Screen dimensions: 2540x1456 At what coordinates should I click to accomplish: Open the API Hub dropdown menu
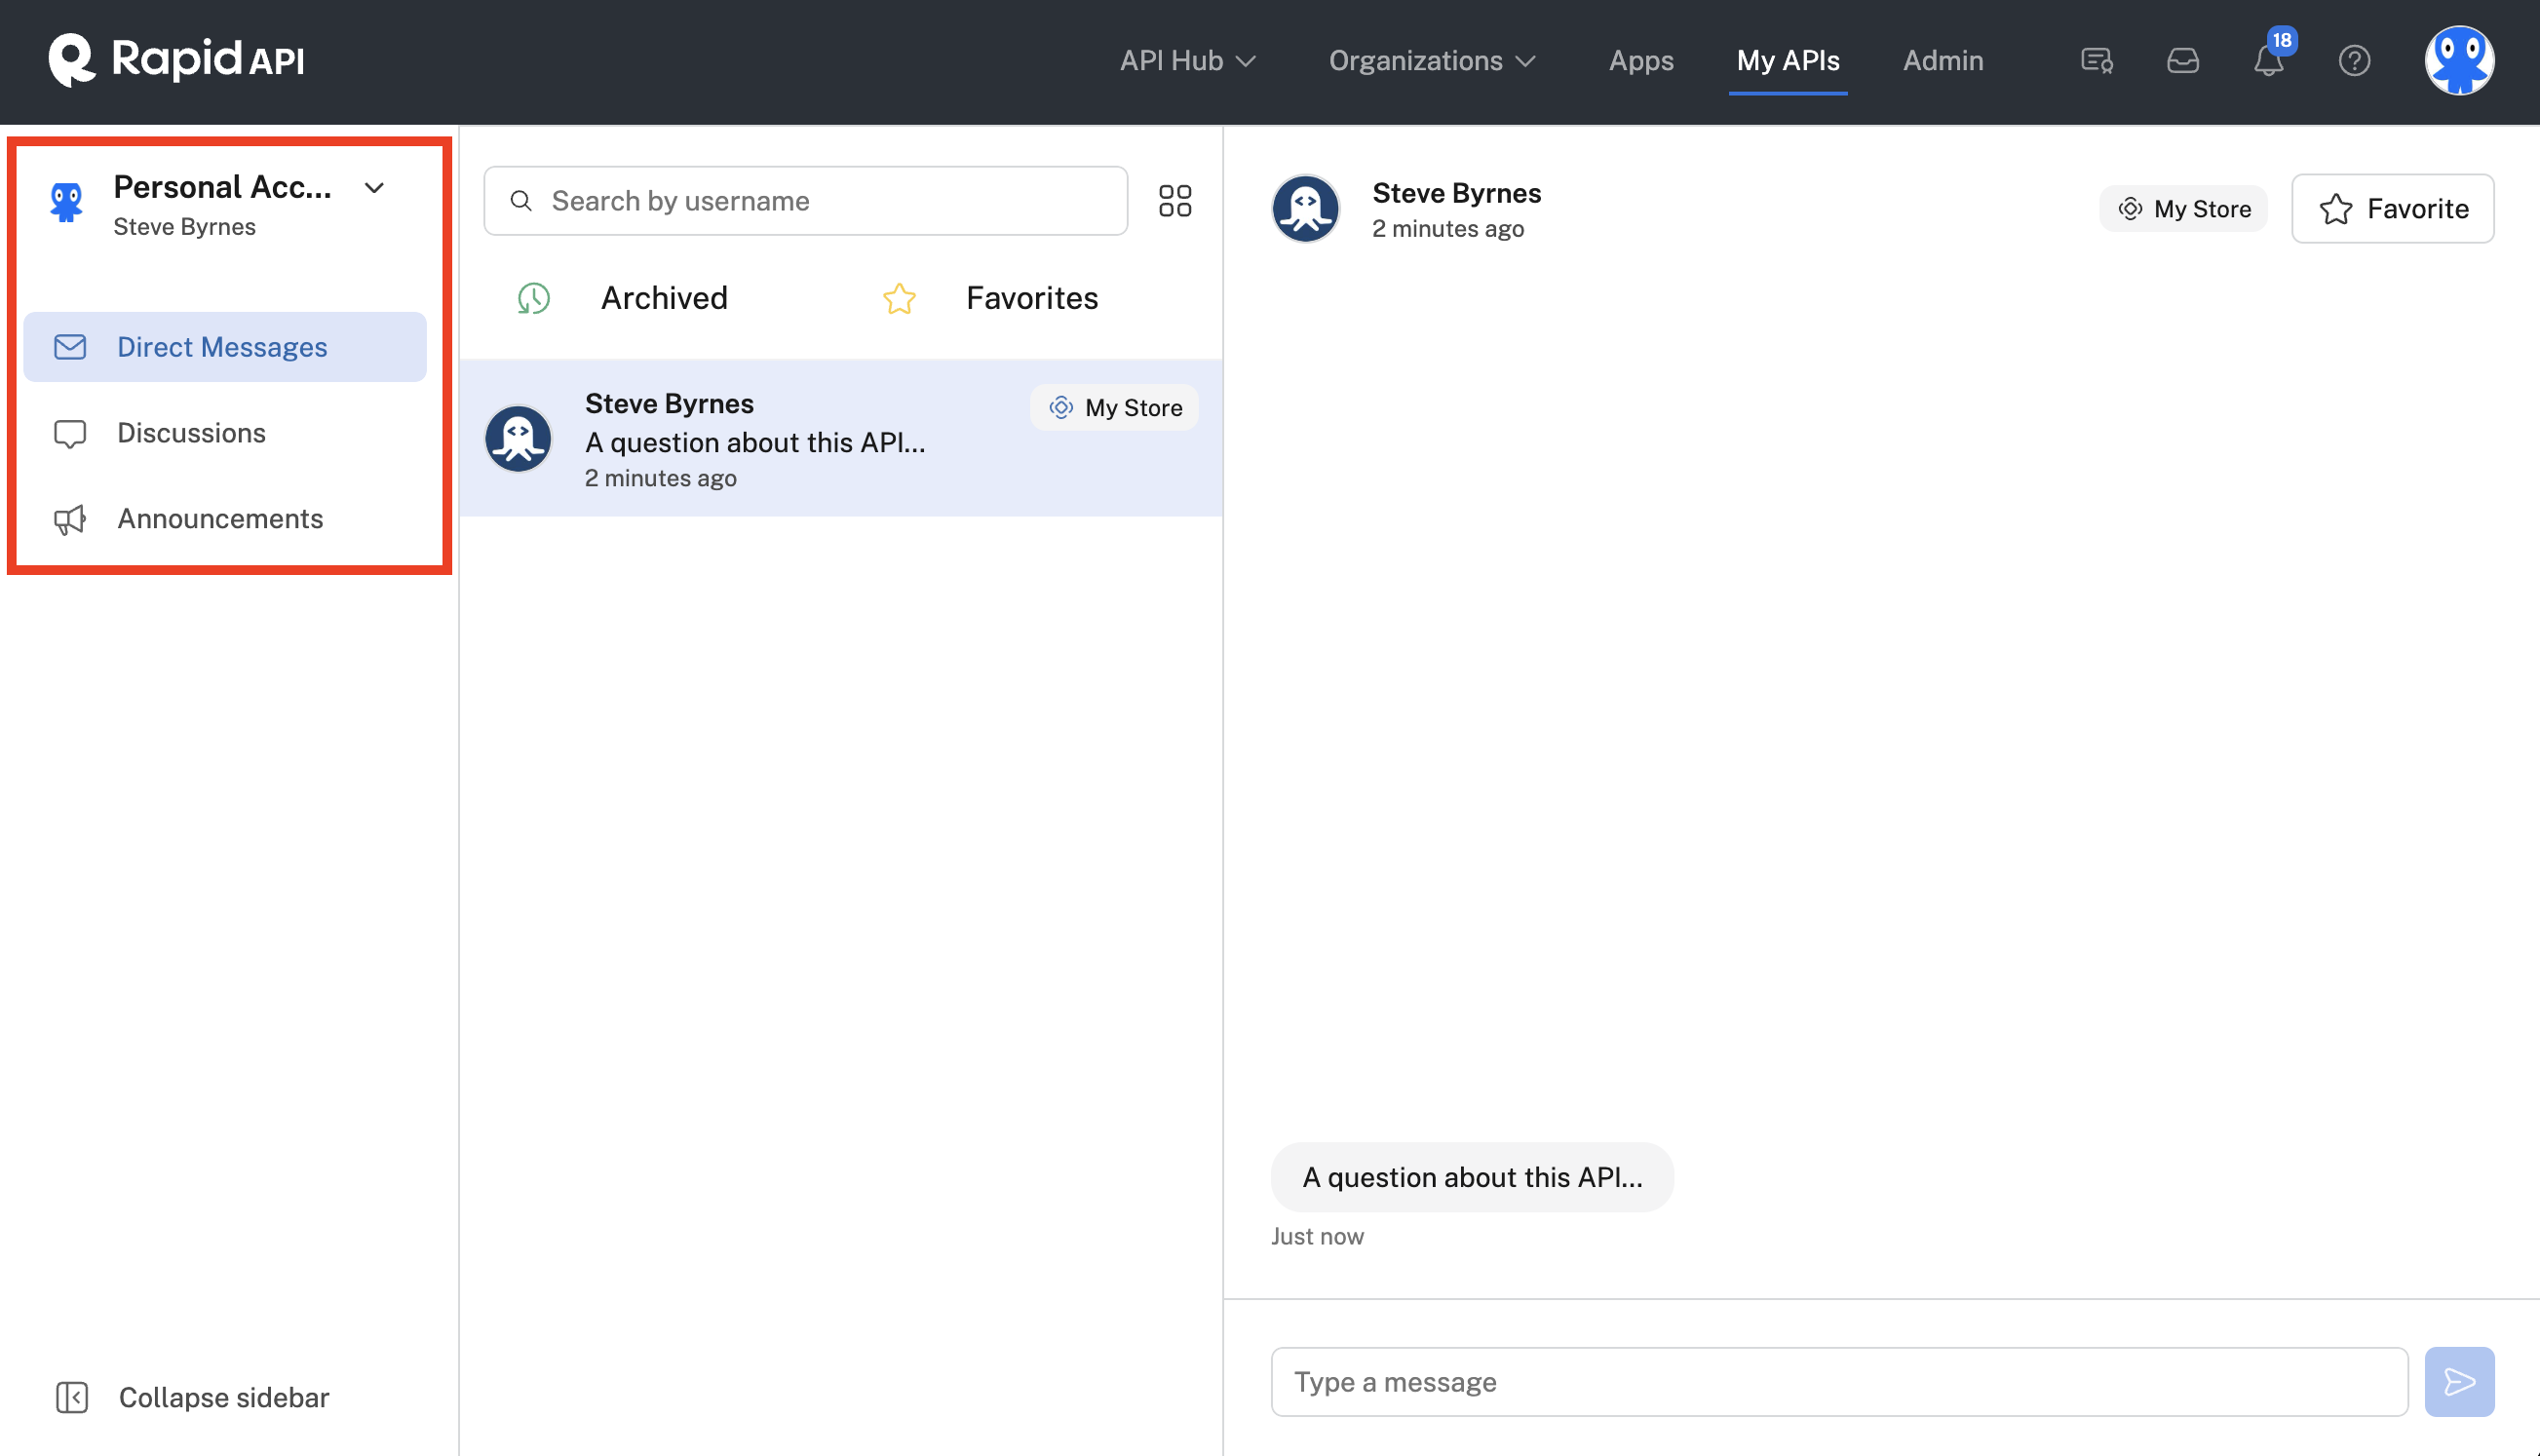coord(1187,61)
